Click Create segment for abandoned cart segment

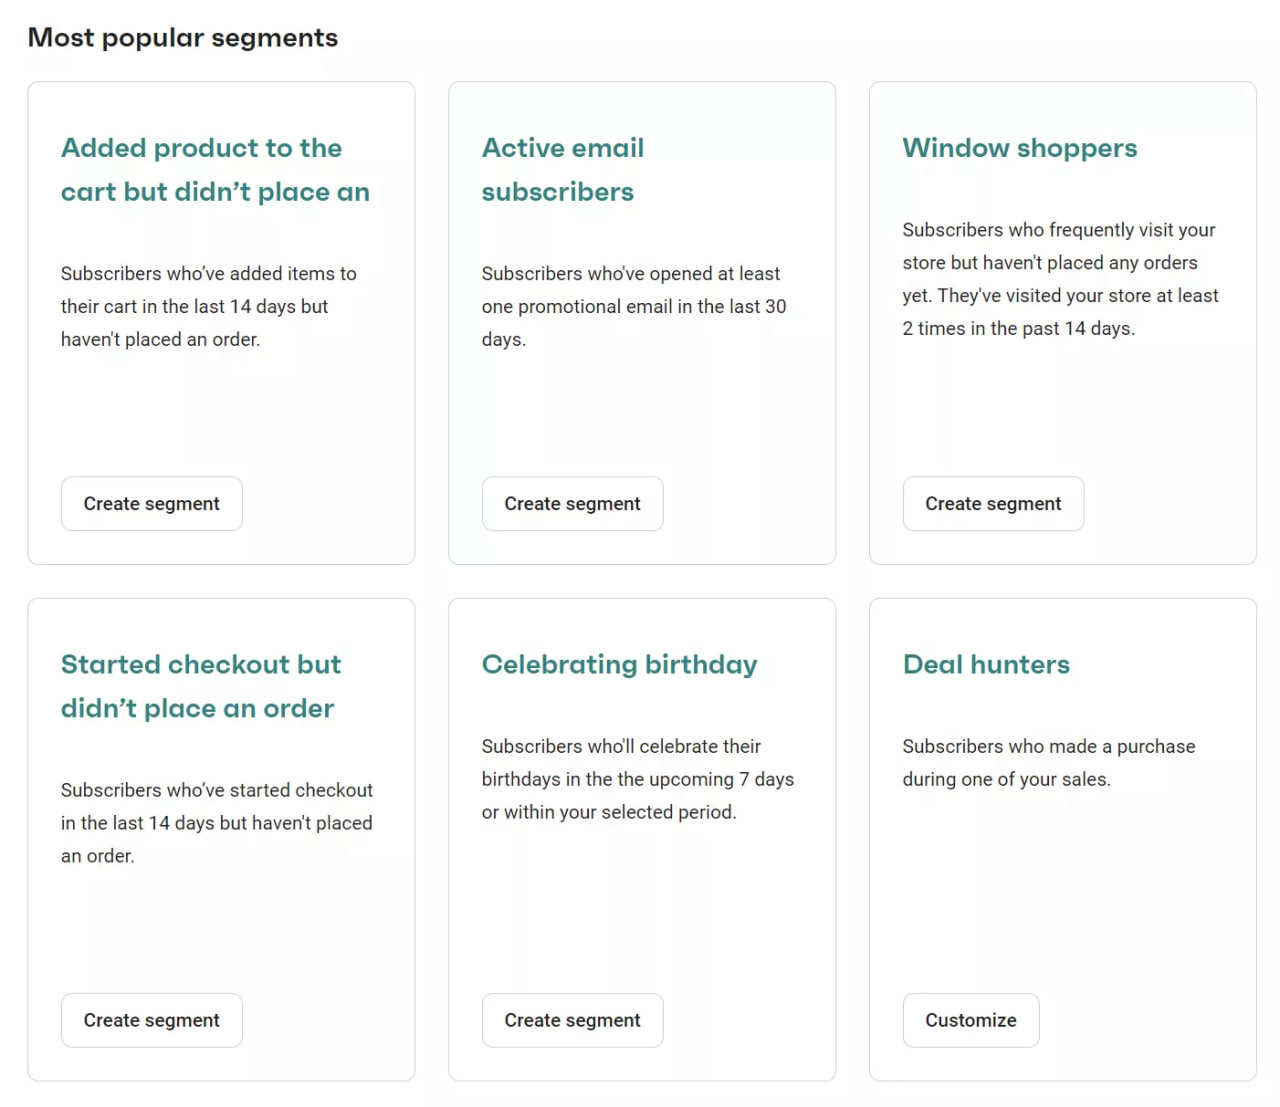(x=151, y=503)
